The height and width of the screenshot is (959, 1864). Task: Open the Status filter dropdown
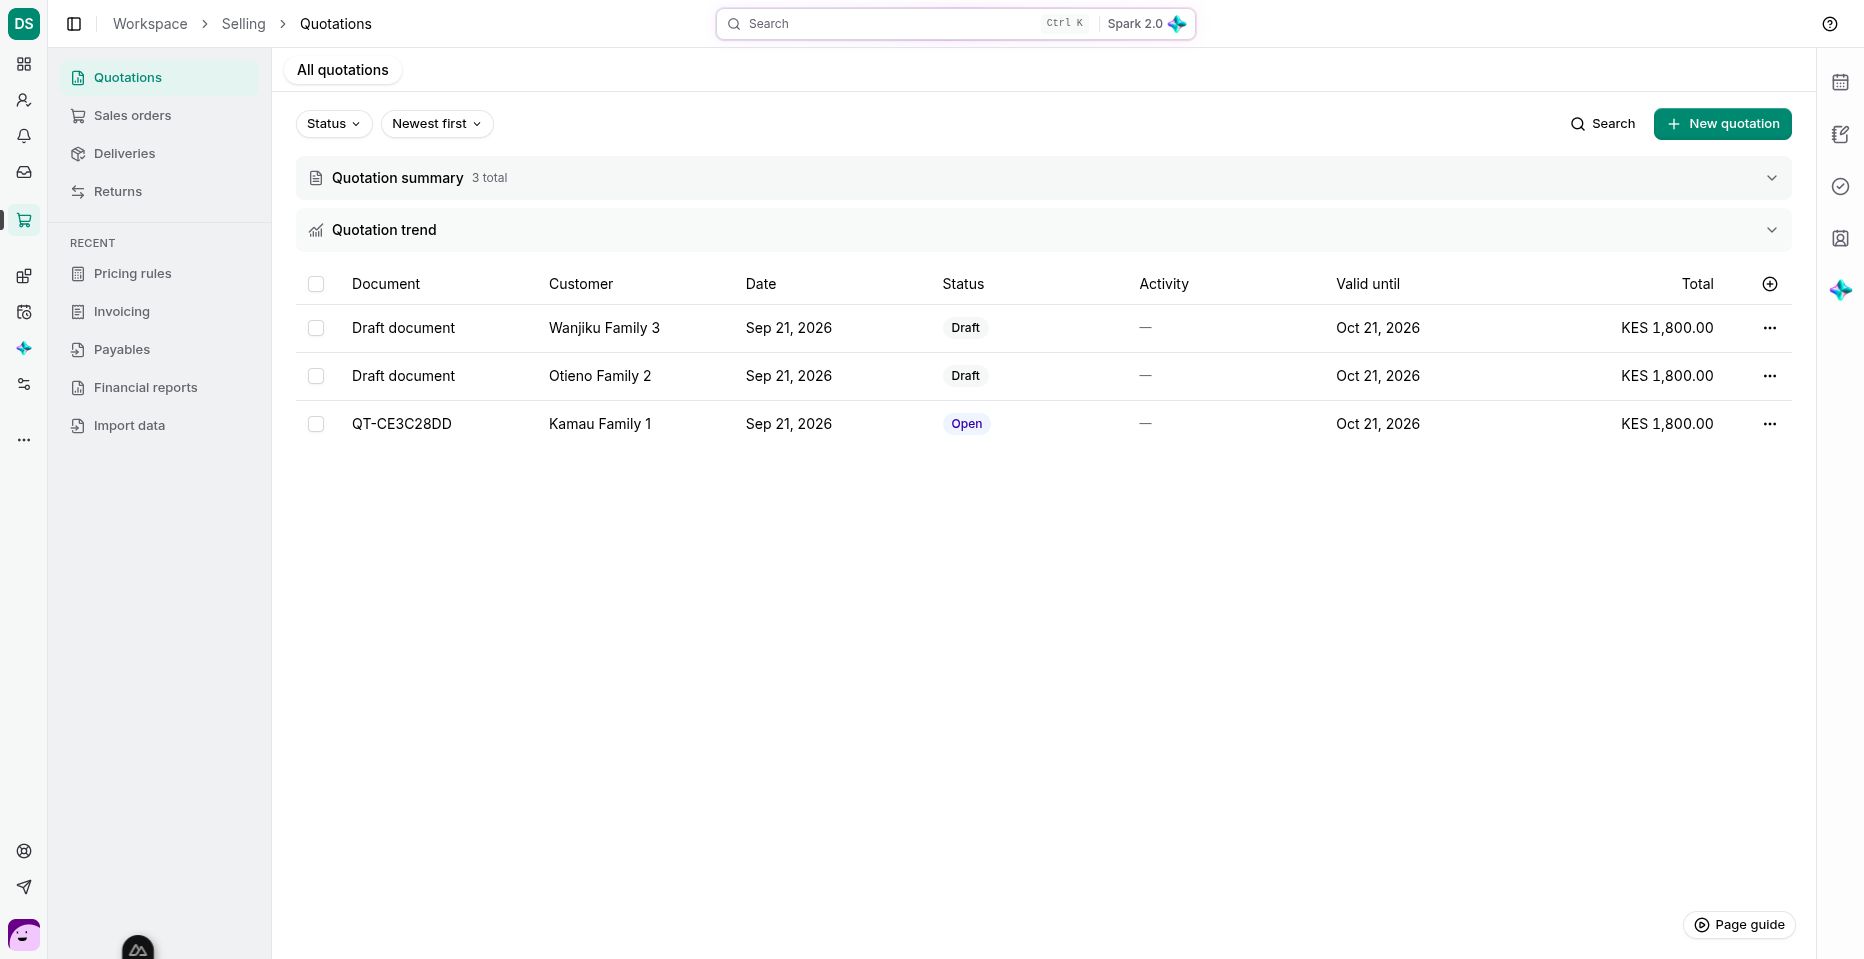[x=334, y=124]
